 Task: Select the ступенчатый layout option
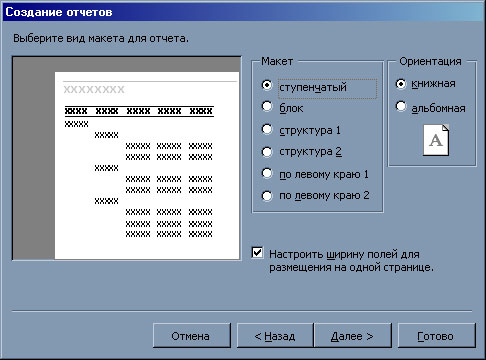coord(267,86)
